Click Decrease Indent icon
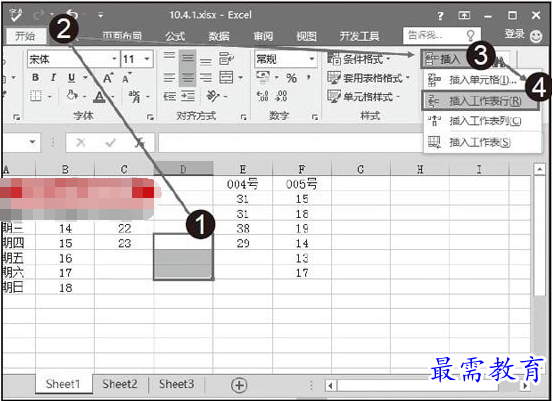Image resolution: width=552 pixels, height=401 pixels. (x=169, y=96)
